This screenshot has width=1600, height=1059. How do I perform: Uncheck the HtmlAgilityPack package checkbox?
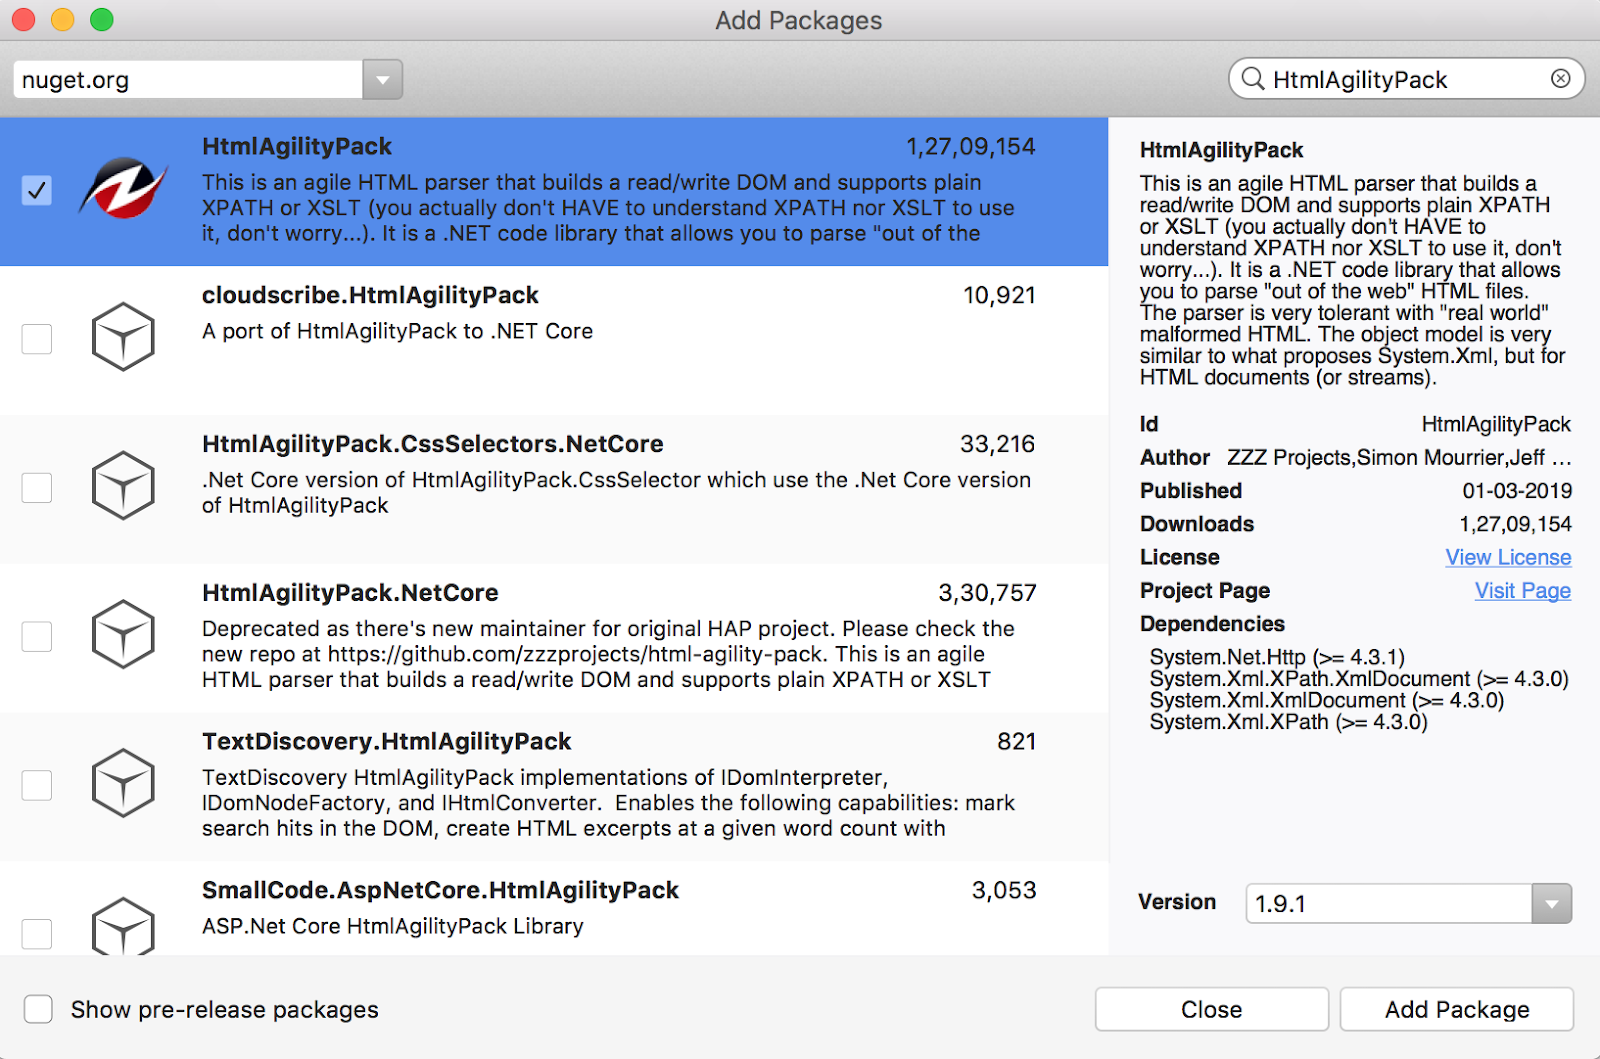tap(37, 190)
